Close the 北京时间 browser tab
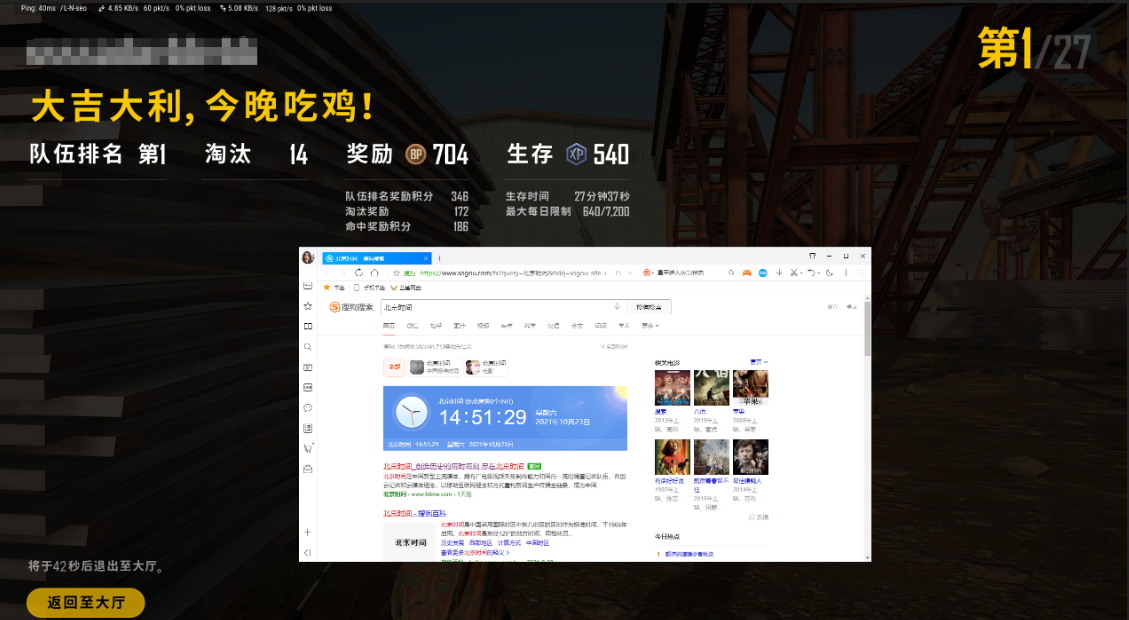The height and width of the screenshot is (620, 1129). click(426, 258)
